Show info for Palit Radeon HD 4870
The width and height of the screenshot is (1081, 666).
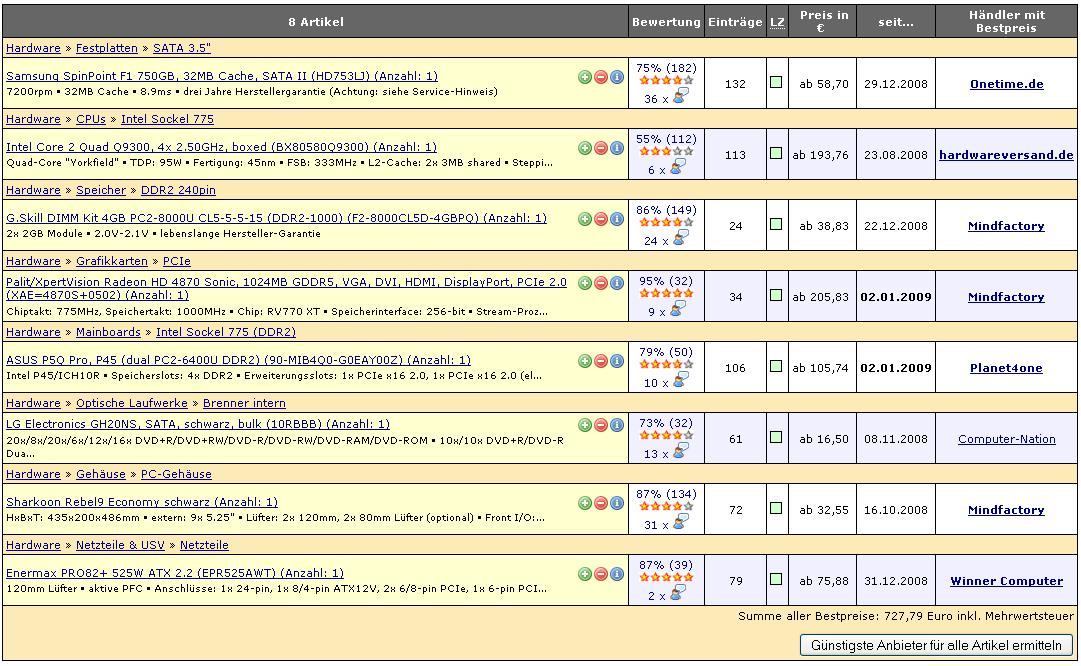[x=617, y=283]
